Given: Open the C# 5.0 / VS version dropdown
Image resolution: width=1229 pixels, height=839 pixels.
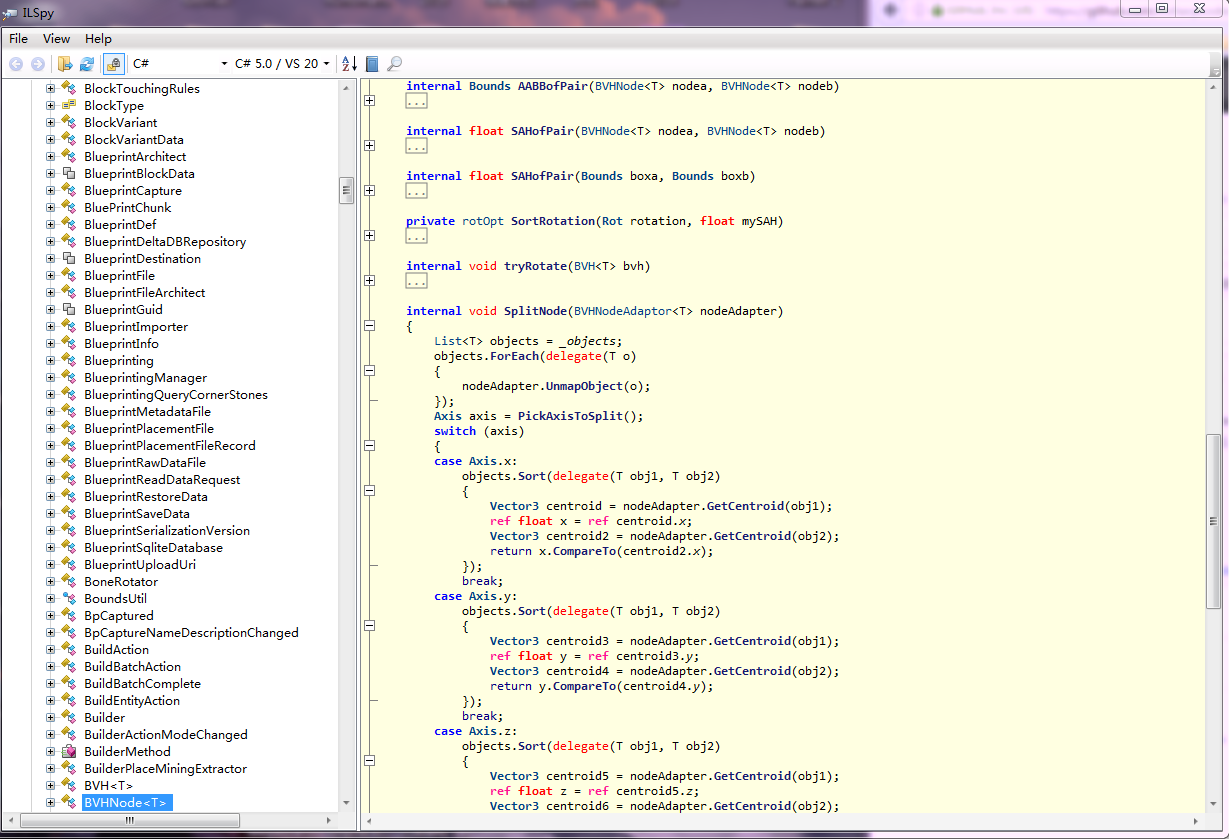Looking at the screenshot, I should point(283,64).
